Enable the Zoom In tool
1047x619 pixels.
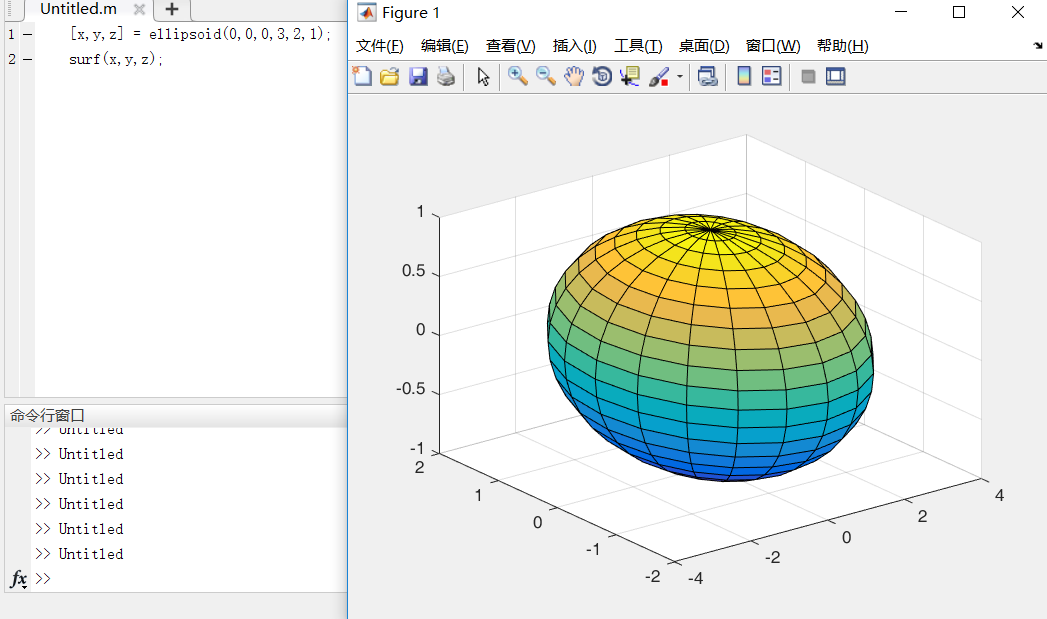(x=518, y=76)
